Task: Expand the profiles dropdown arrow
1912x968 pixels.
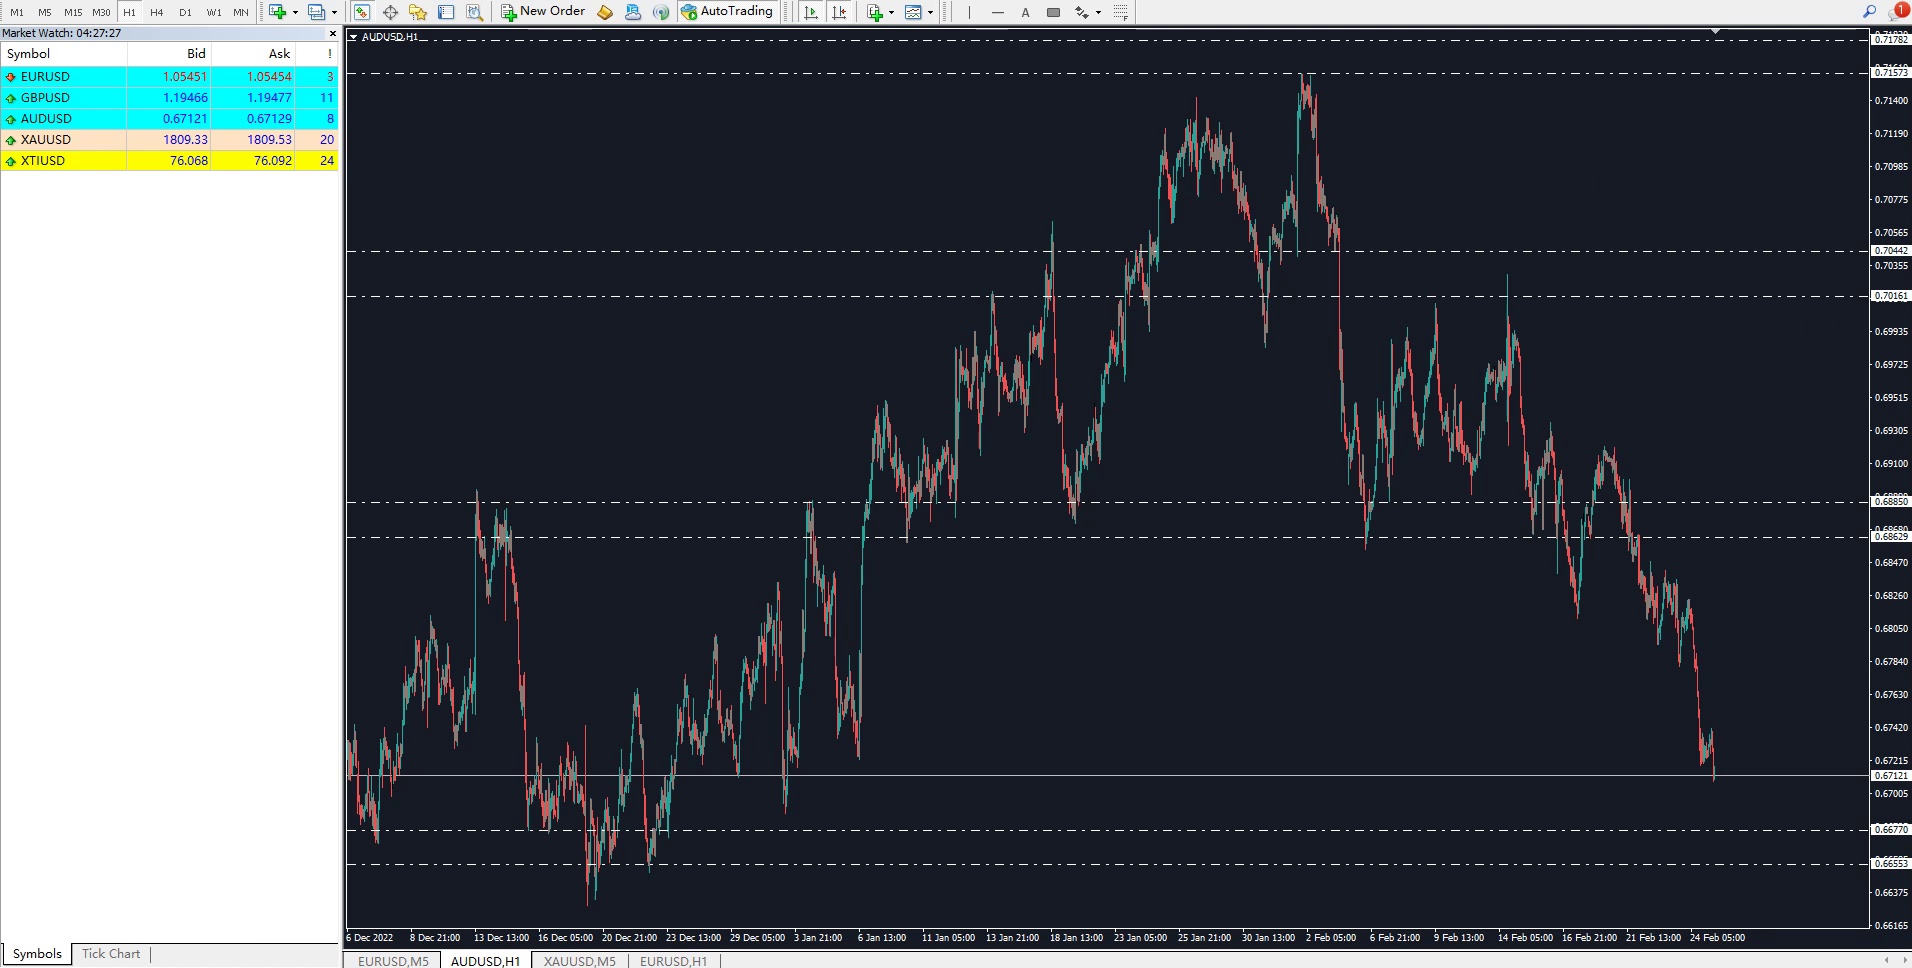Action: point(334,12)
